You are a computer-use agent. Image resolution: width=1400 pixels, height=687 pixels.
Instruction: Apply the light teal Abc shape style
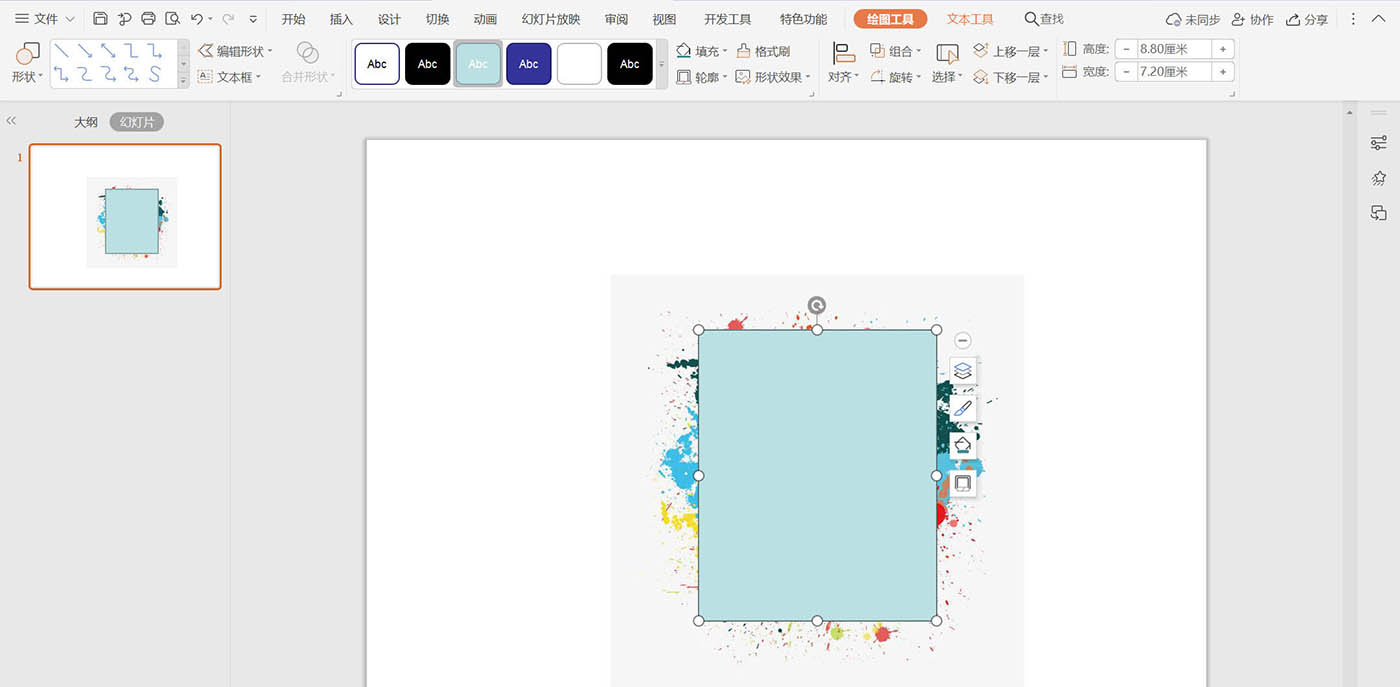(478, 64)
